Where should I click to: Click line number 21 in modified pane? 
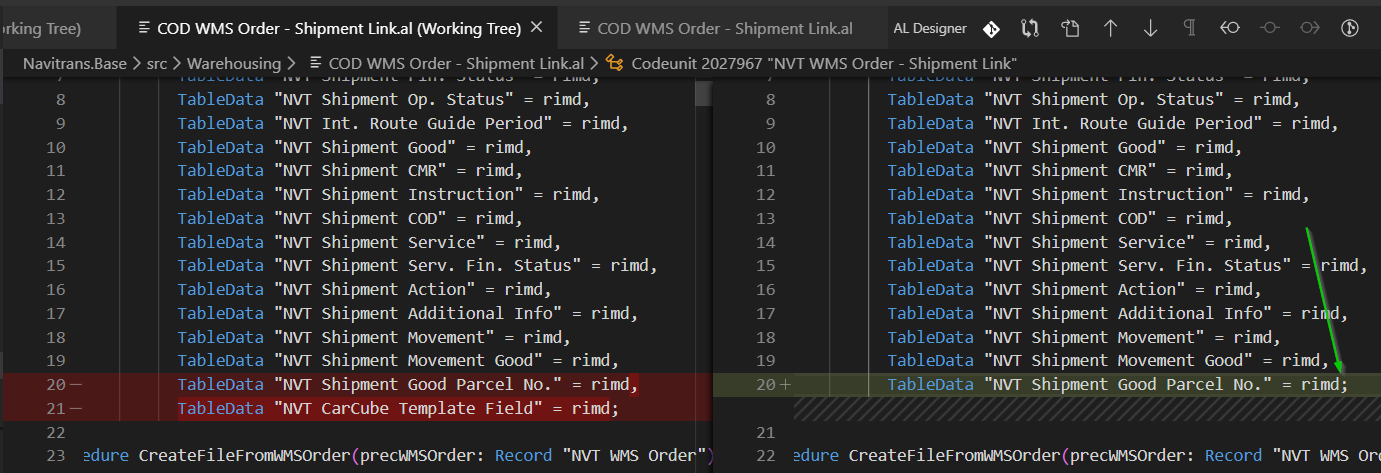(766, 431)
